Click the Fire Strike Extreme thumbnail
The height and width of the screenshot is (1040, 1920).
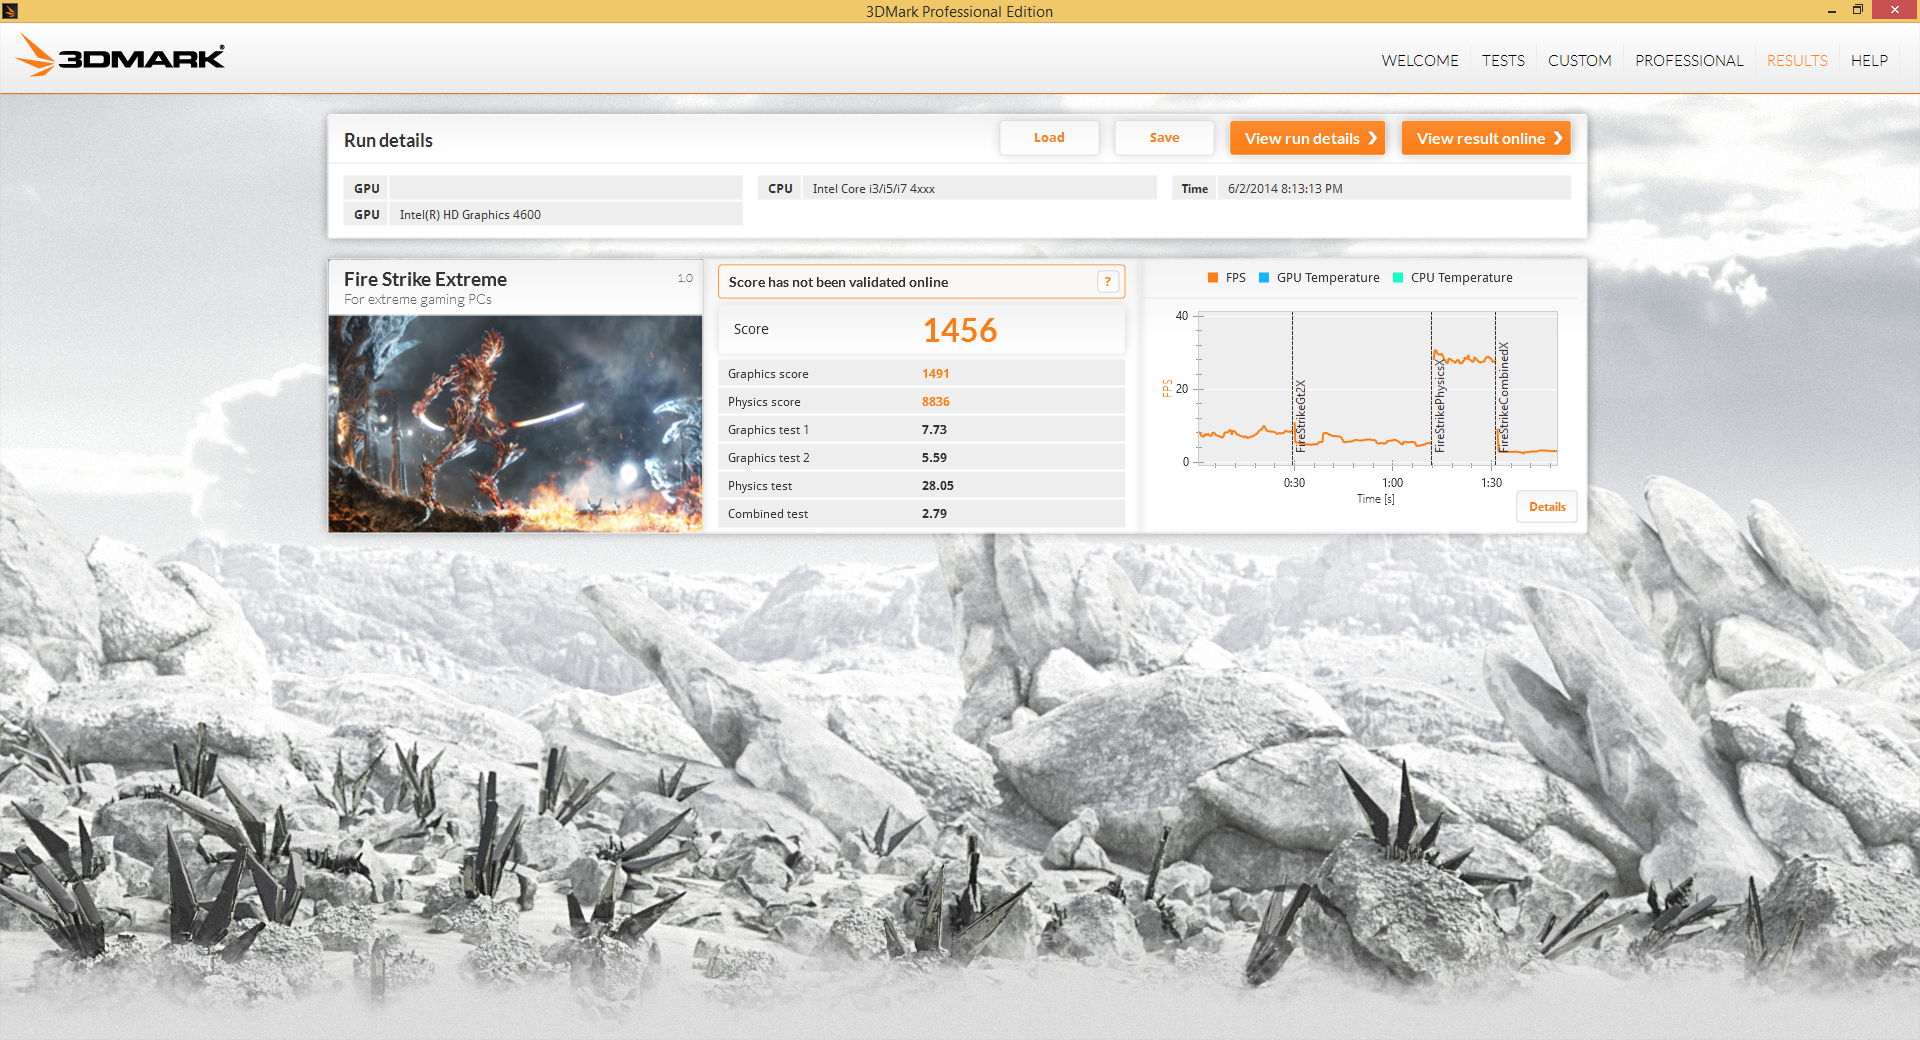pyautogui.click(x=515, y=424)
